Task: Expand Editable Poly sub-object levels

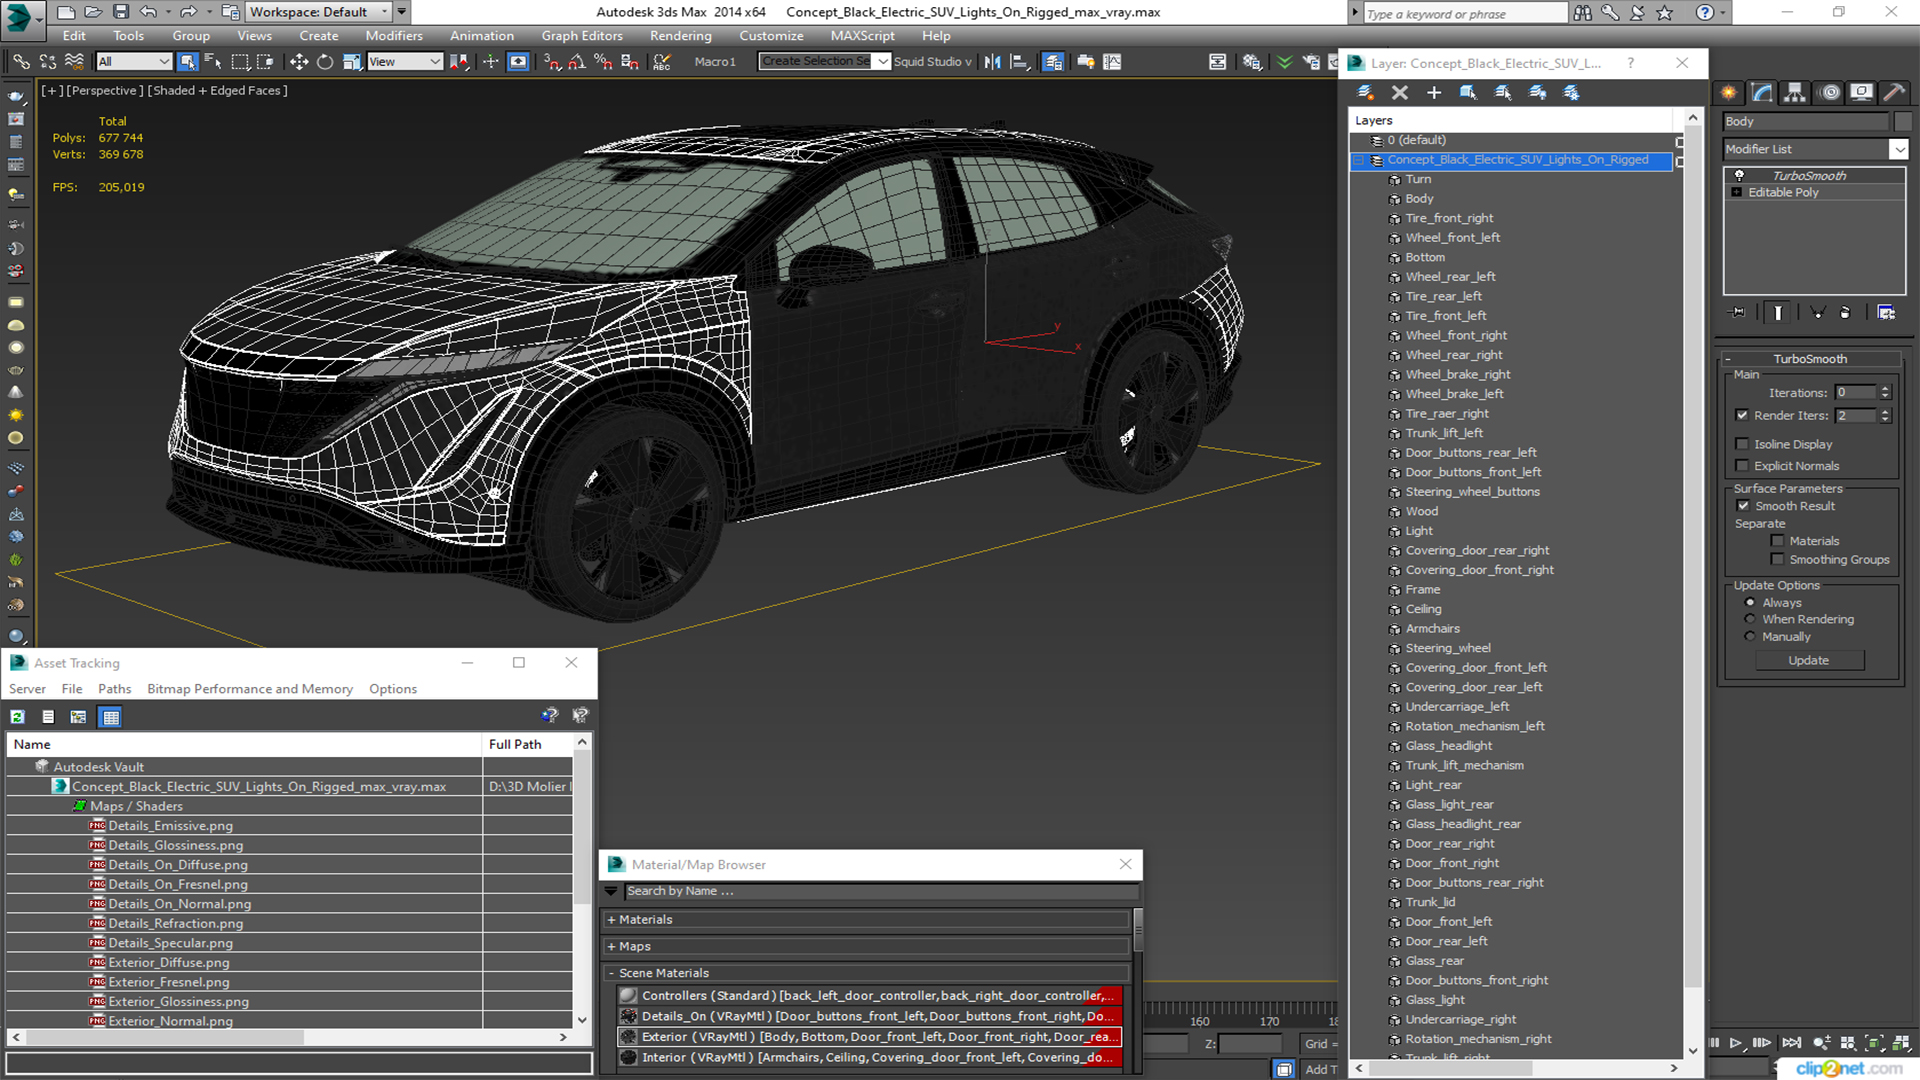Action: click(1737, 192)
